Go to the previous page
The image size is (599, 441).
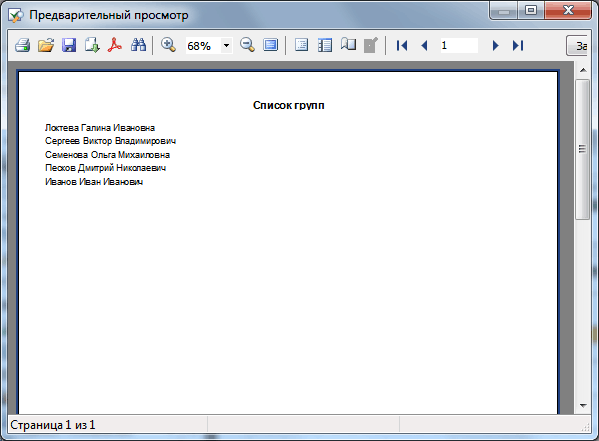pyautogui.click(x=424, y=46)
